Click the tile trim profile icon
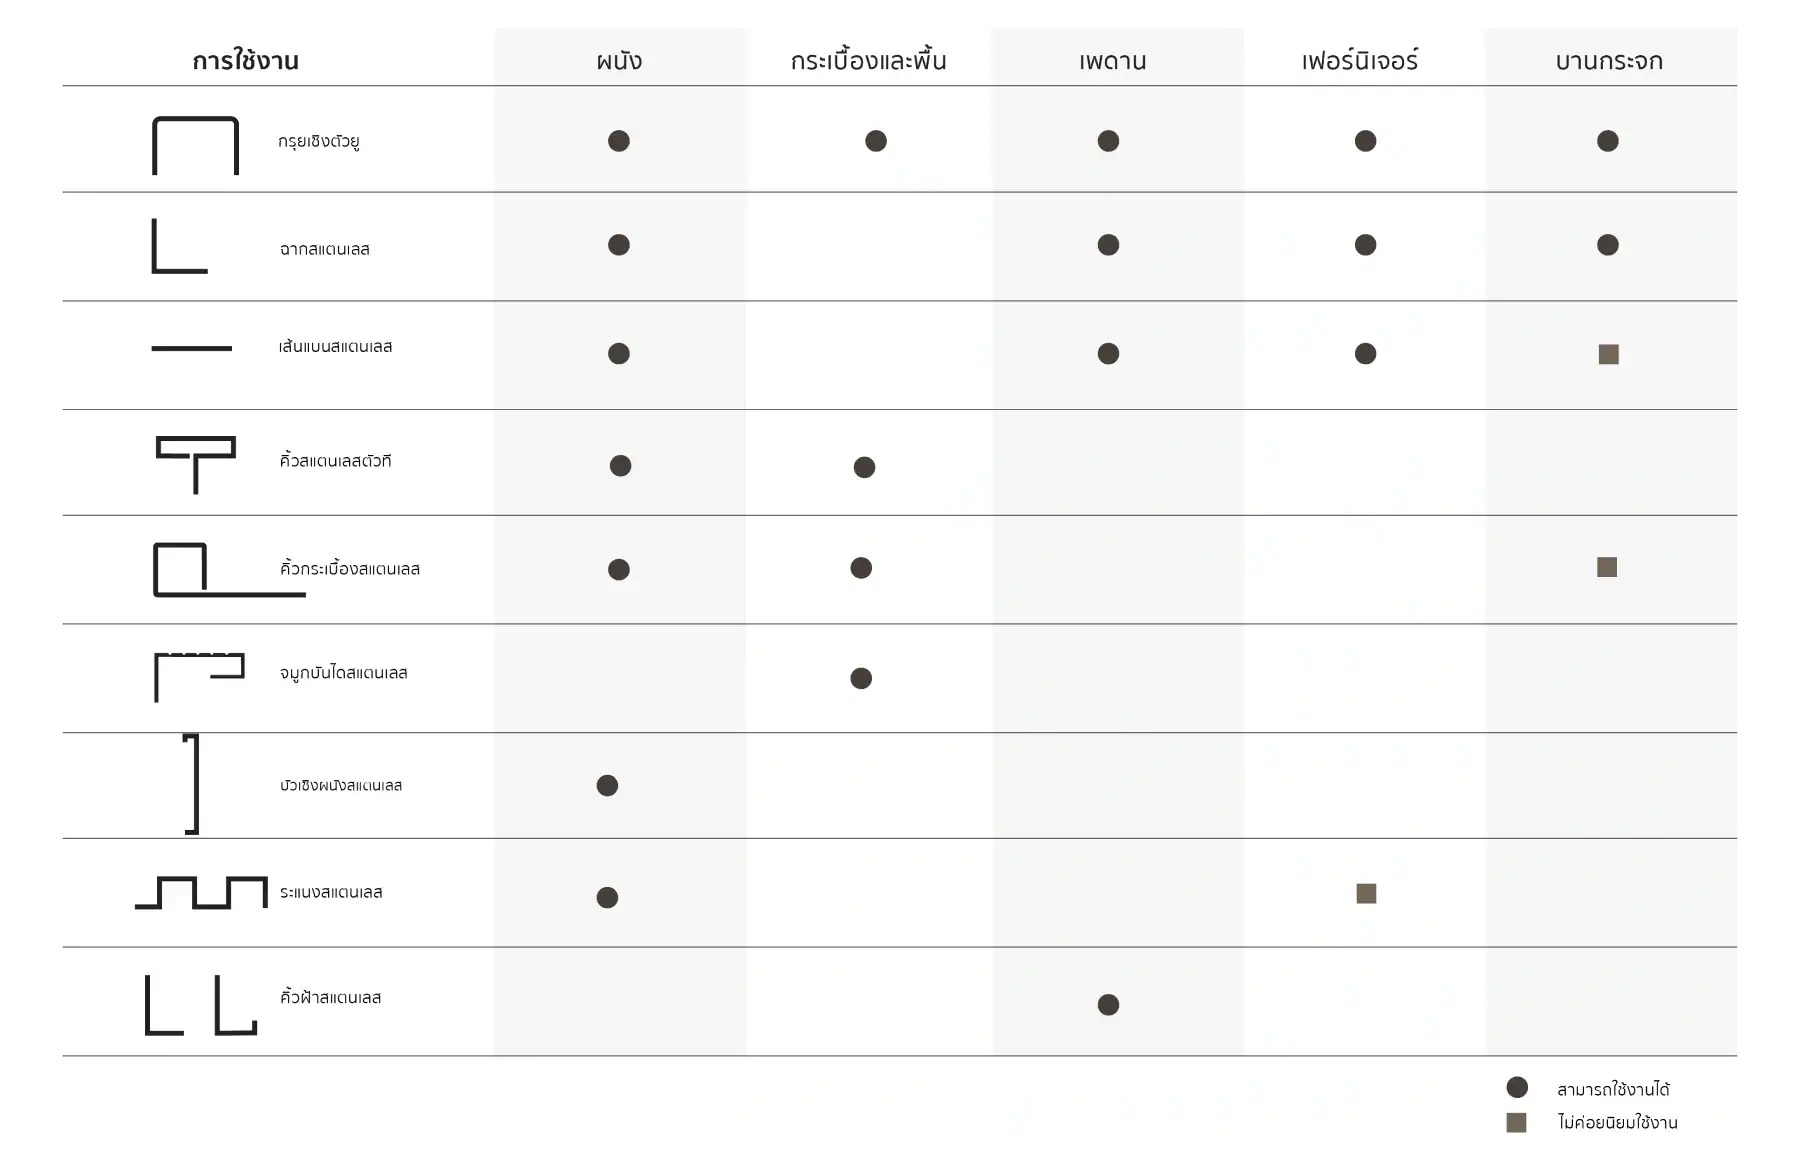1800x1154 pixels. point(228,570)
